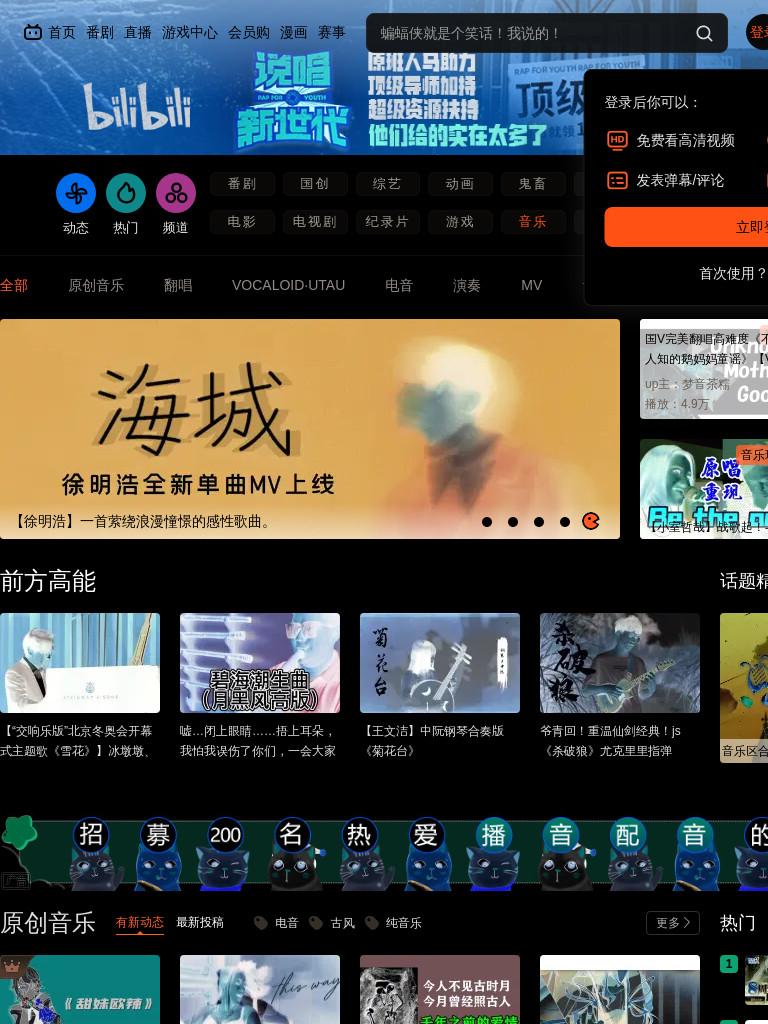The width and height of the screenshot is (768, 1024).
Task: Open the 首页 nav item
Action: tap(62, 33)
